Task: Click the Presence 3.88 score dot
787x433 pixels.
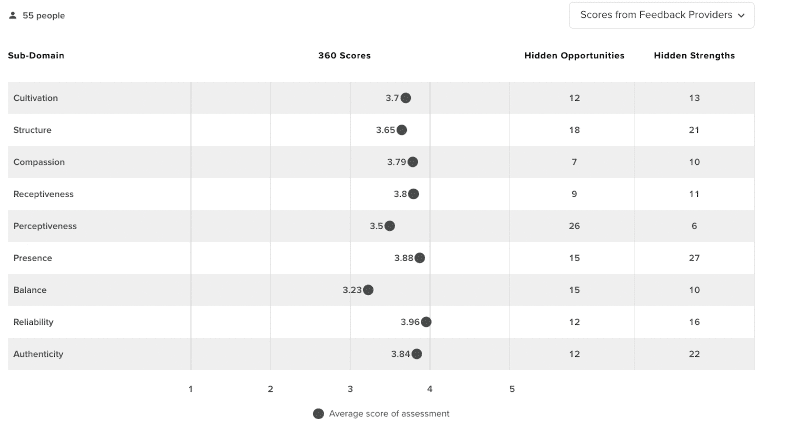Action: point(420,258)
